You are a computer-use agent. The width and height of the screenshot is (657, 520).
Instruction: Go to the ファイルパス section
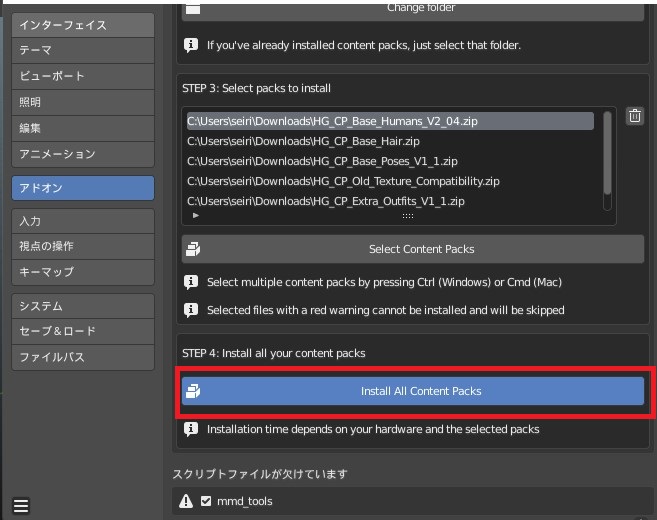tap(83, 357)
